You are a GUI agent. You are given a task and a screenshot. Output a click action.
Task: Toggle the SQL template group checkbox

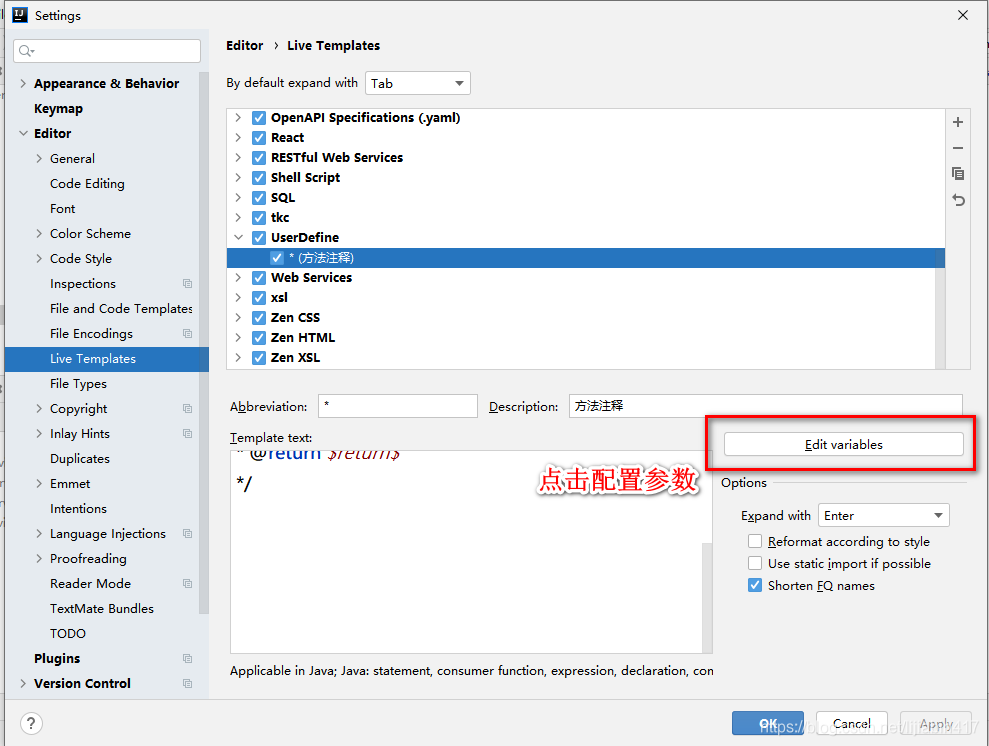[x=259, y=198]
